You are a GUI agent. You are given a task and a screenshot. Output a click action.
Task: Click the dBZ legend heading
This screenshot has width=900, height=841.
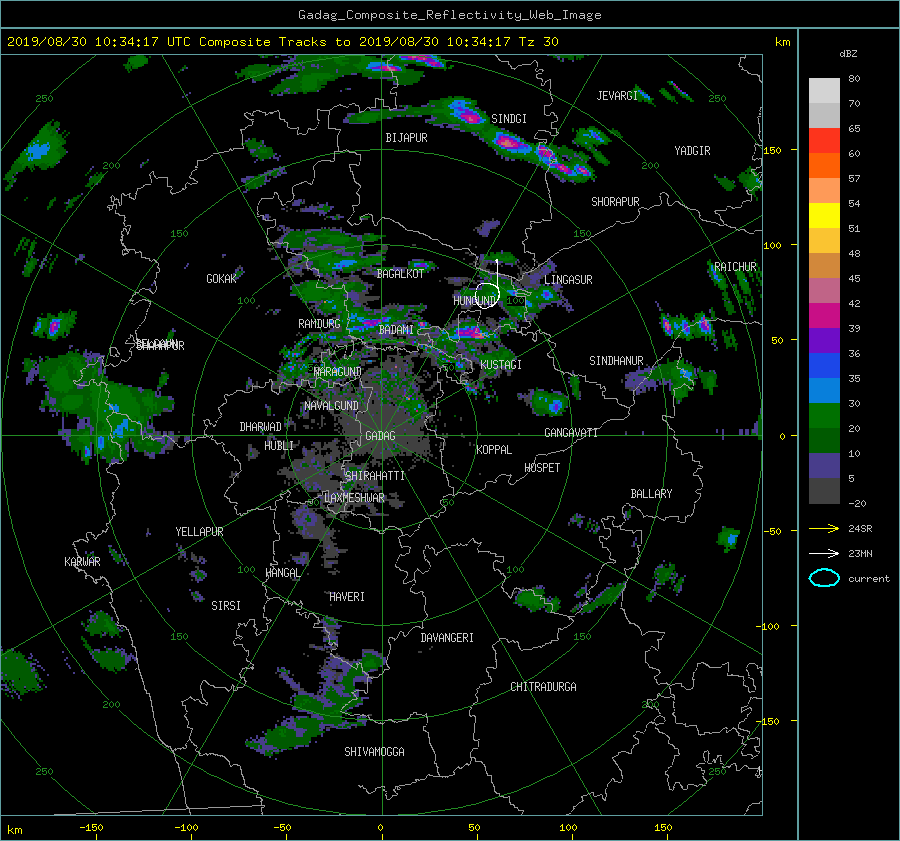[x=848, y=54]
